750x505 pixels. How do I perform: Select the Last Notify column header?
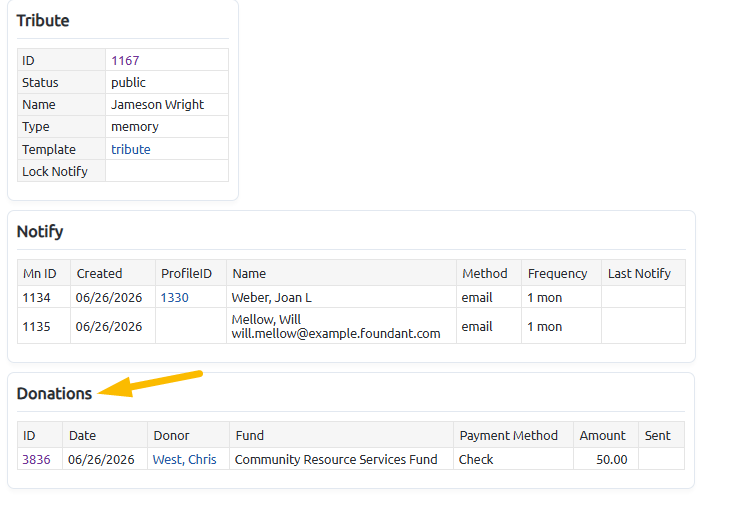pyautogui.click(x=643, y=273)
